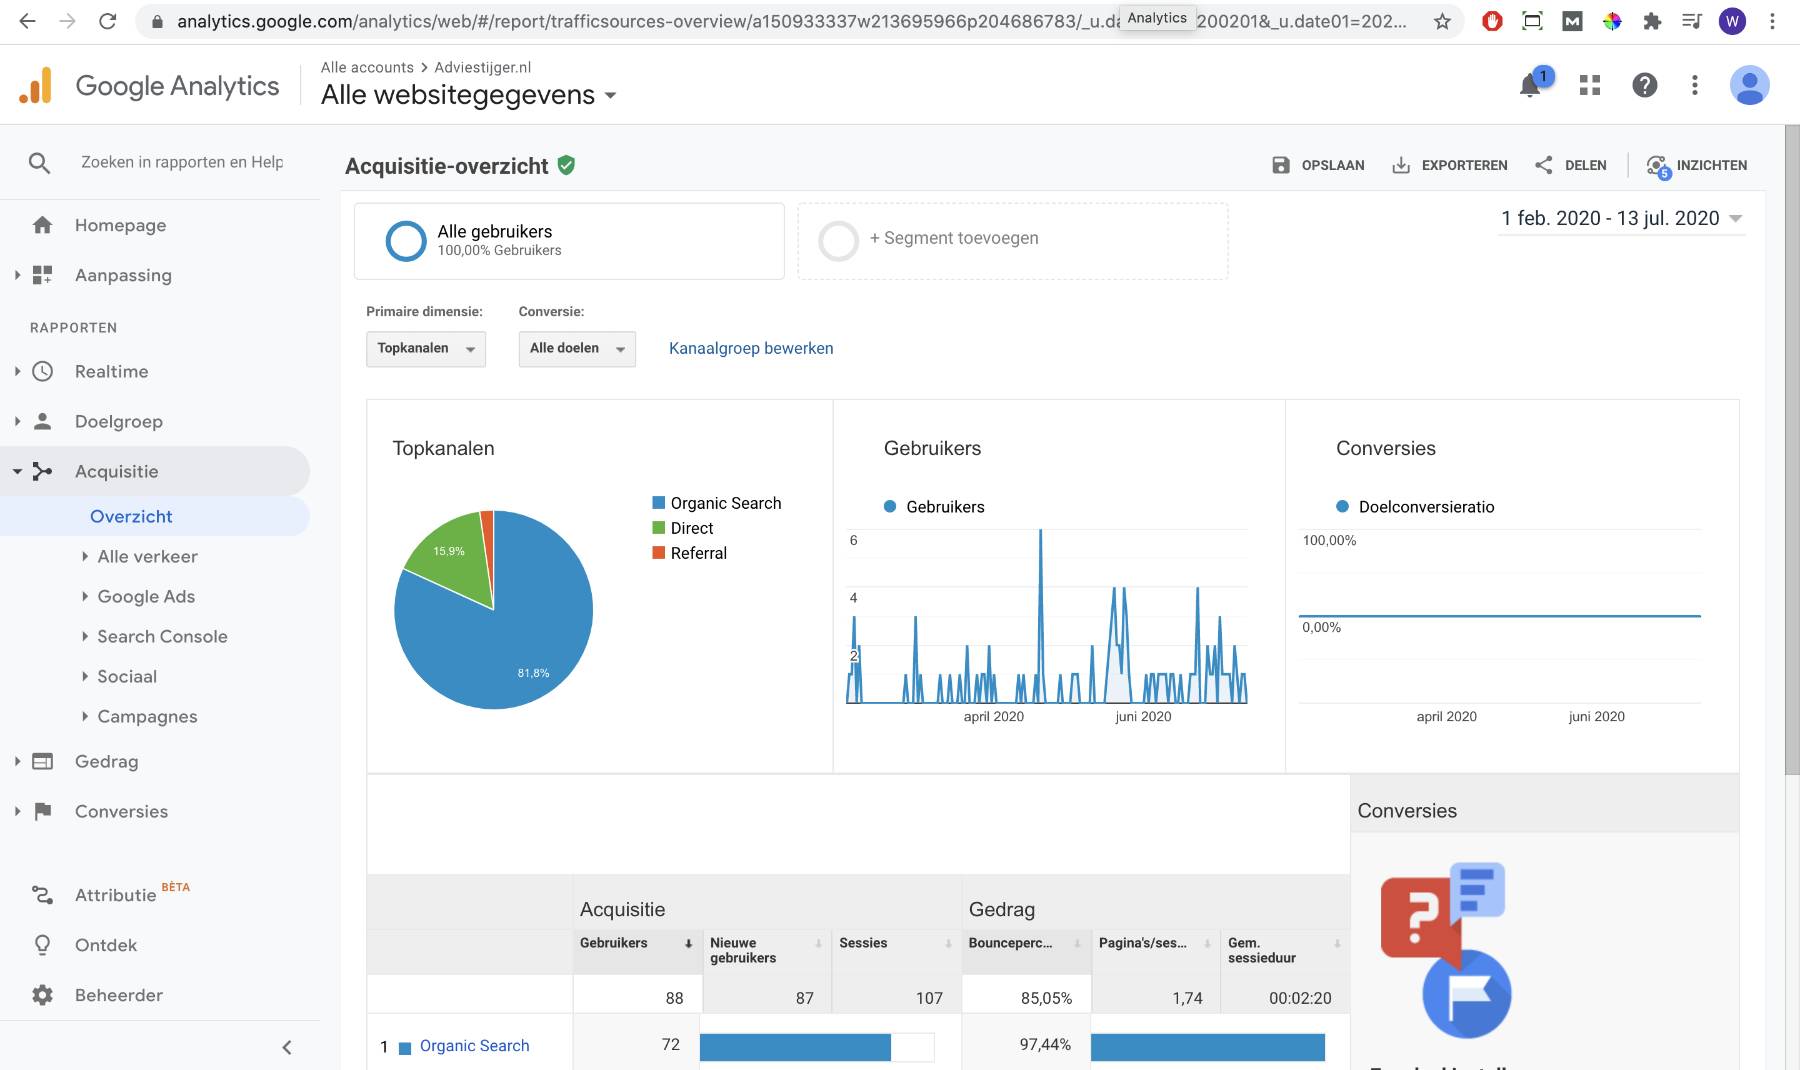Click the Ontdek lightbulb icon
This screenshot has height=1070, width=1800.
(42, 945)
